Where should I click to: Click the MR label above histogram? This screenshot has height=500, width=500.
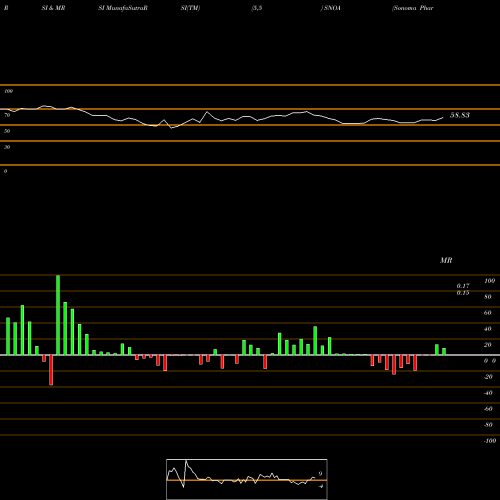tap(446, 260)
